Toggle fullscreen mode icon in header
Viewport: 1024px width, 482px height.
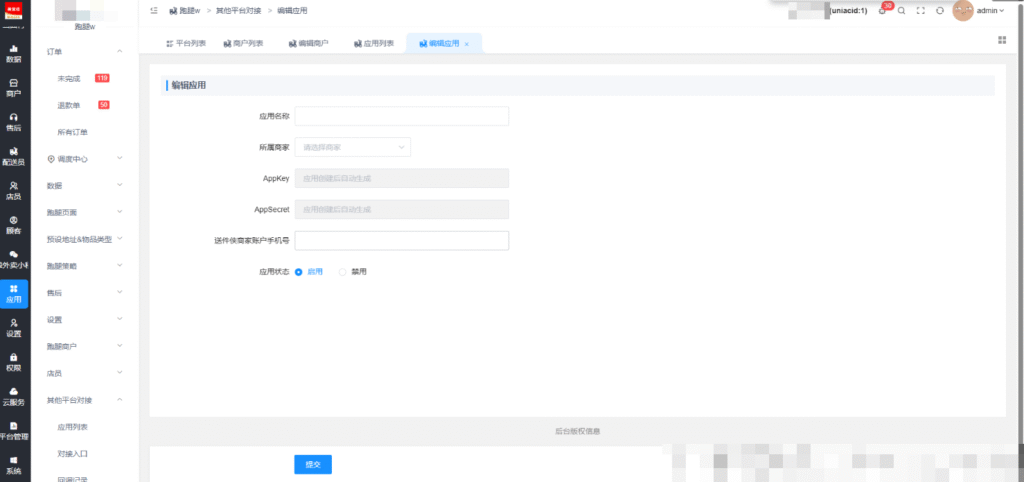[920, 11]
